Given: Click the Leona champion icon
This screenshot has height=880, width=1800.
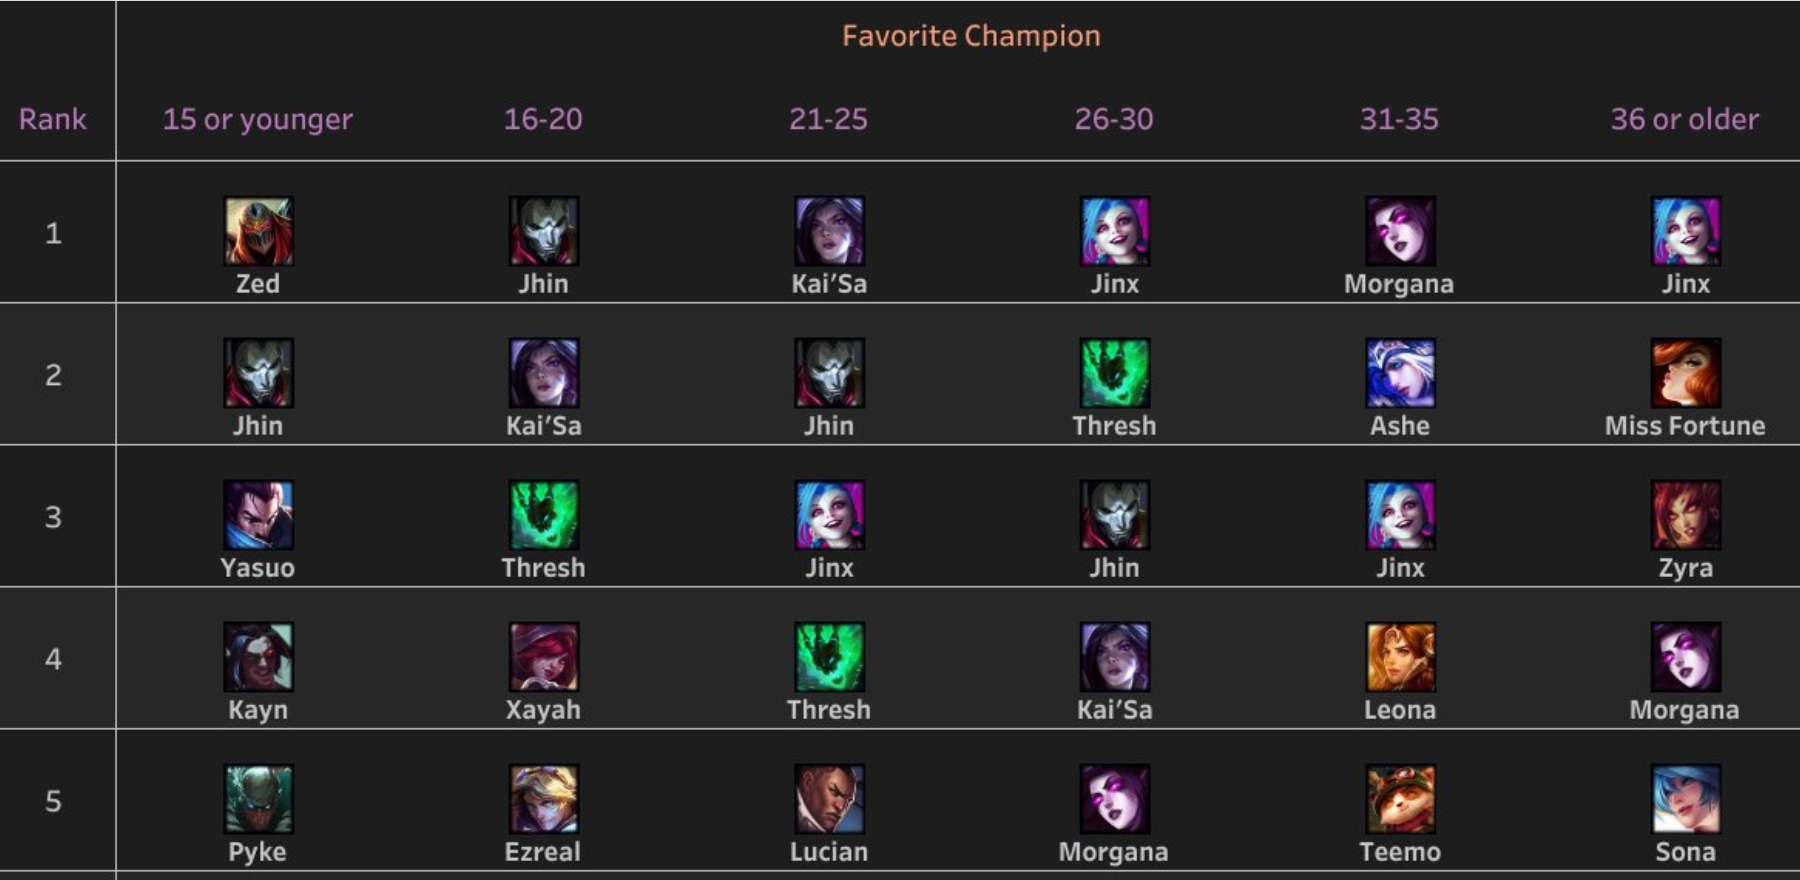Looking at the screenshot, I should coord(1400,657).
